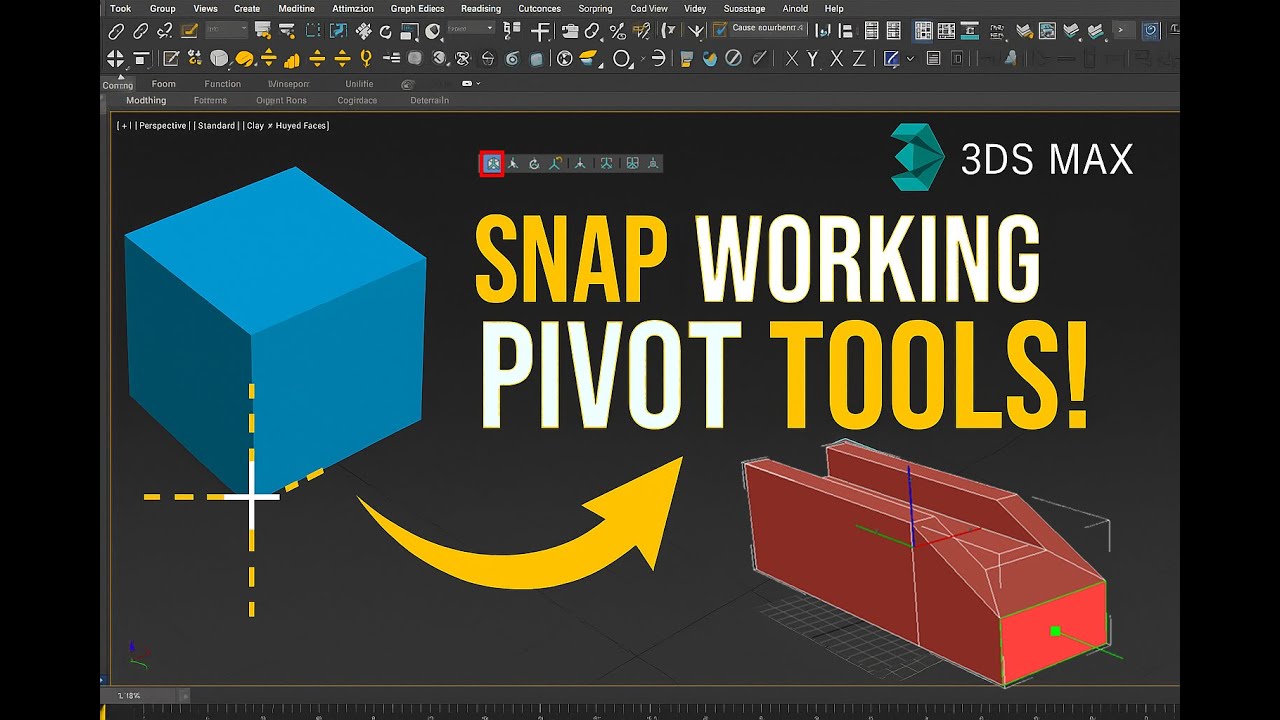
Task: Open the Group menu
Action: (162, 8)
